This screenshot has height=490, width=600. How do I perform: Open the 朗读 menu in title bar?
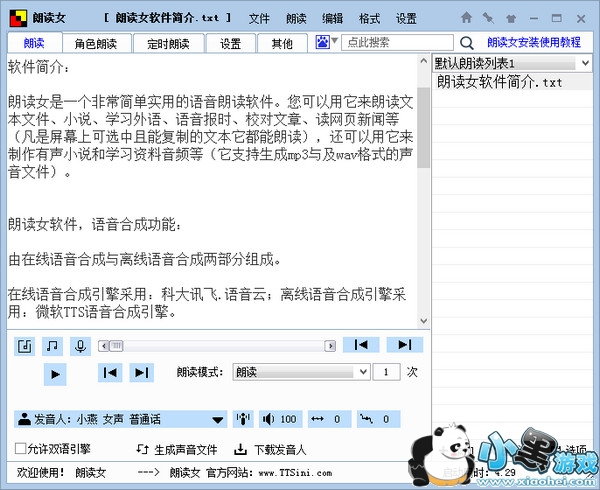click(x=296, y=18)
